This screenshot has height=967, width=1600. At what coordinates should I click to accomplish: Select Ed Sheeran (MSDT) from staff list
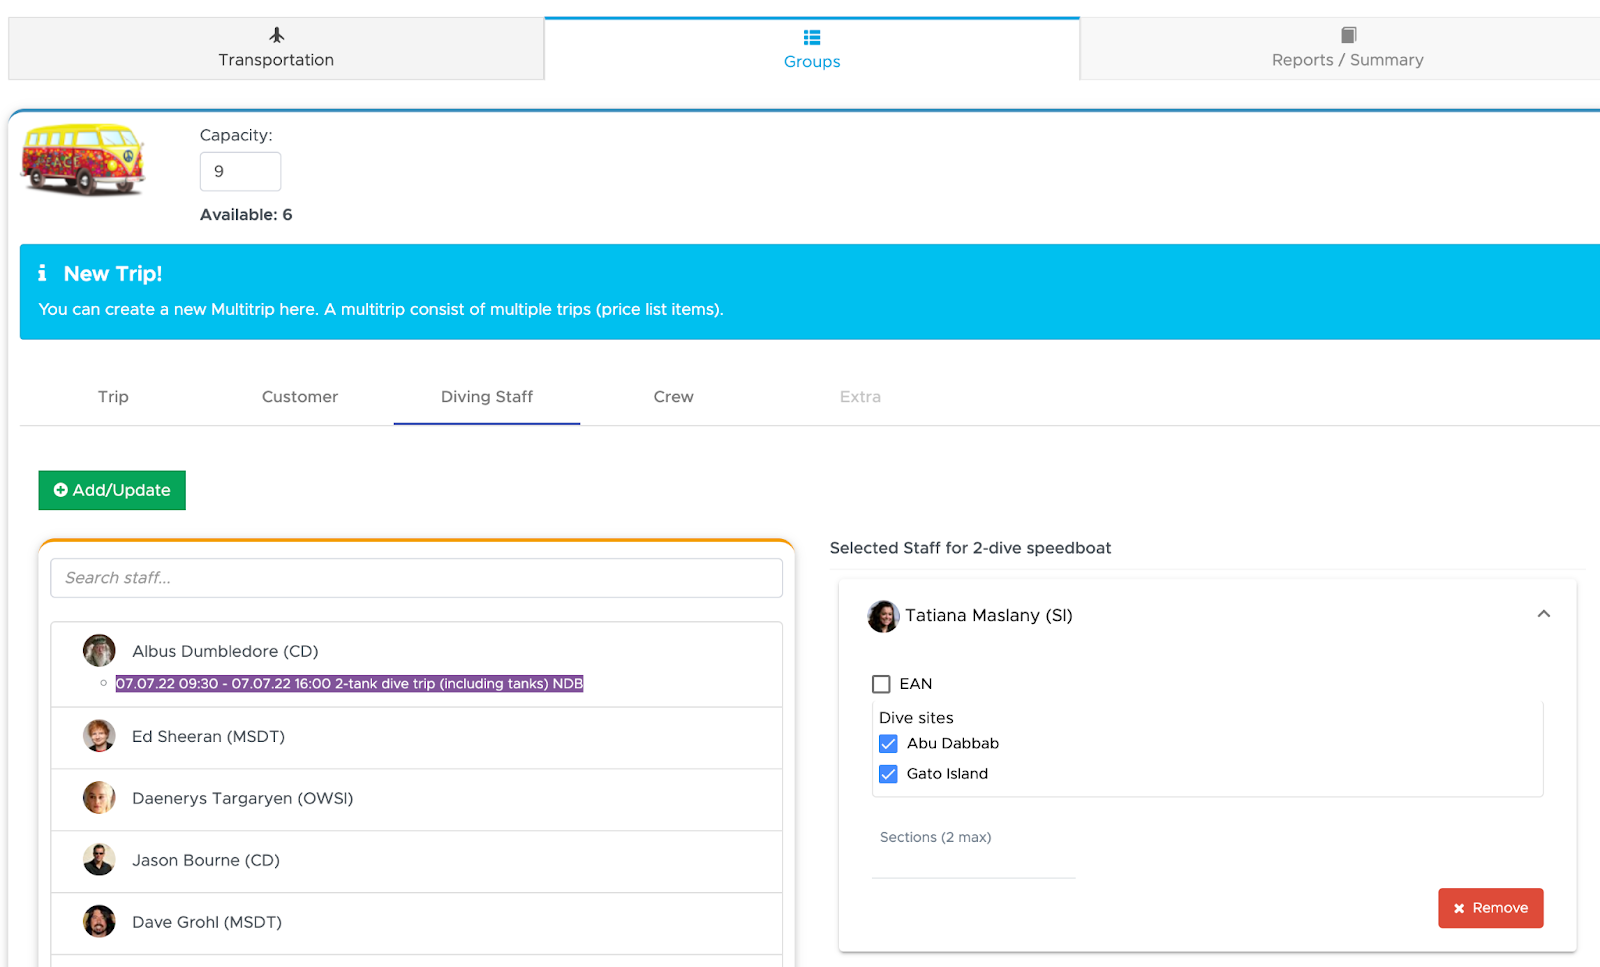(x=417, y=738)
